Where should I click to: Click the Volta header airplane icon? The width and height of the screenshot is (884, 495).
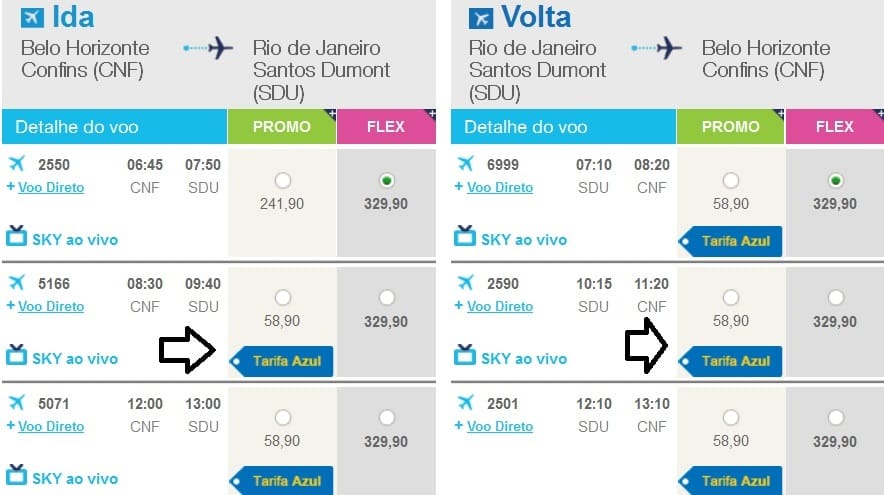click(481, 17)
